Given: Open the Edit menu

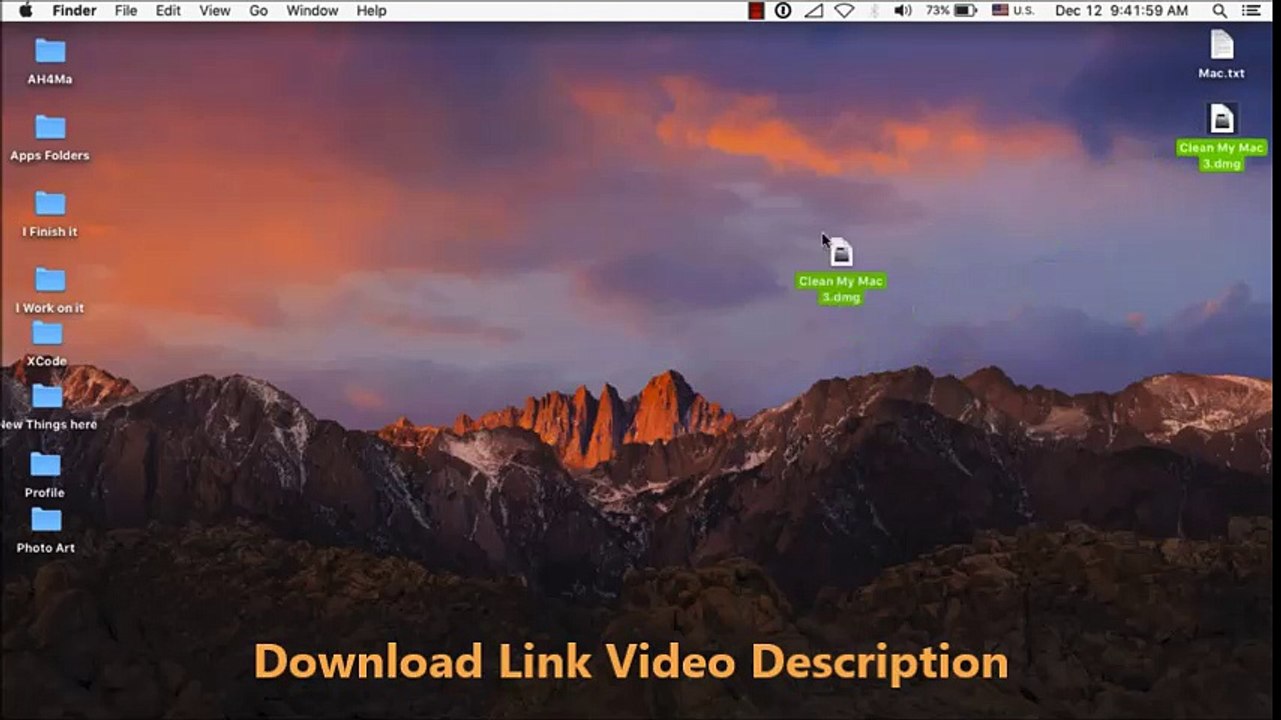Looking at the screenshot, I should [x=169, y=10].
